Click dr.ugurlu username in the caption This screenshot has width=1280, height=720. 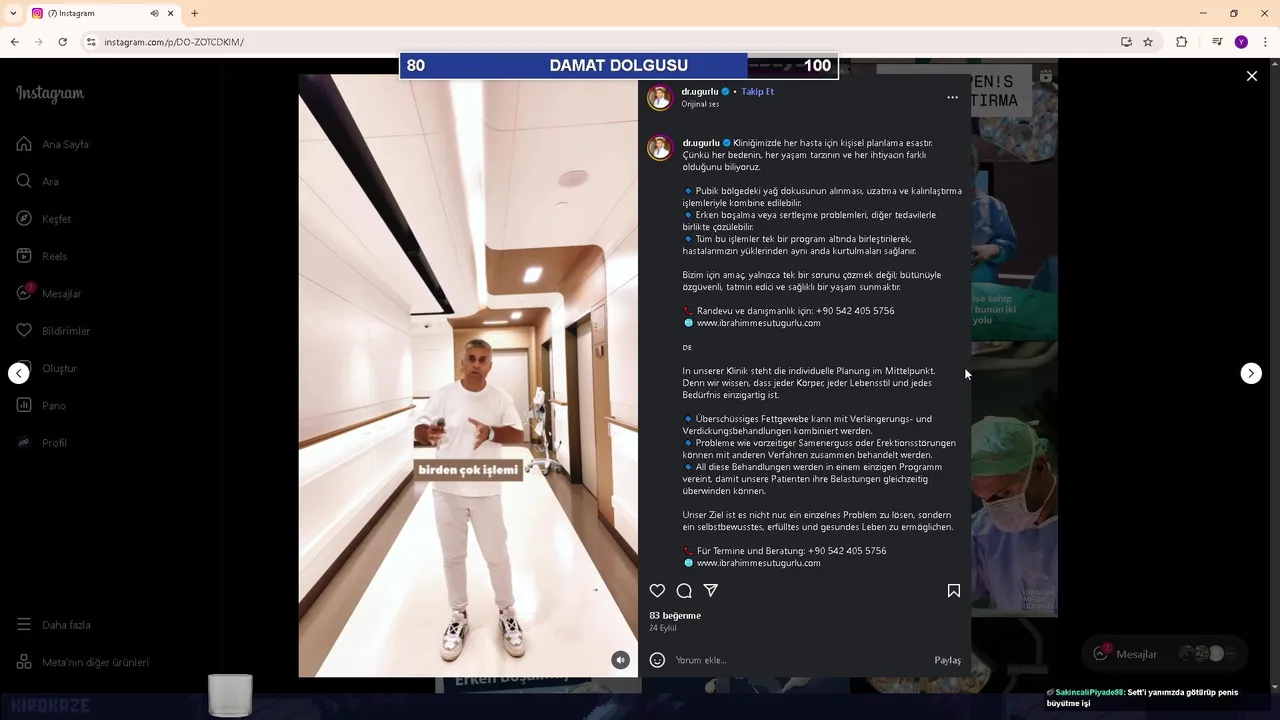pos(701,143)
